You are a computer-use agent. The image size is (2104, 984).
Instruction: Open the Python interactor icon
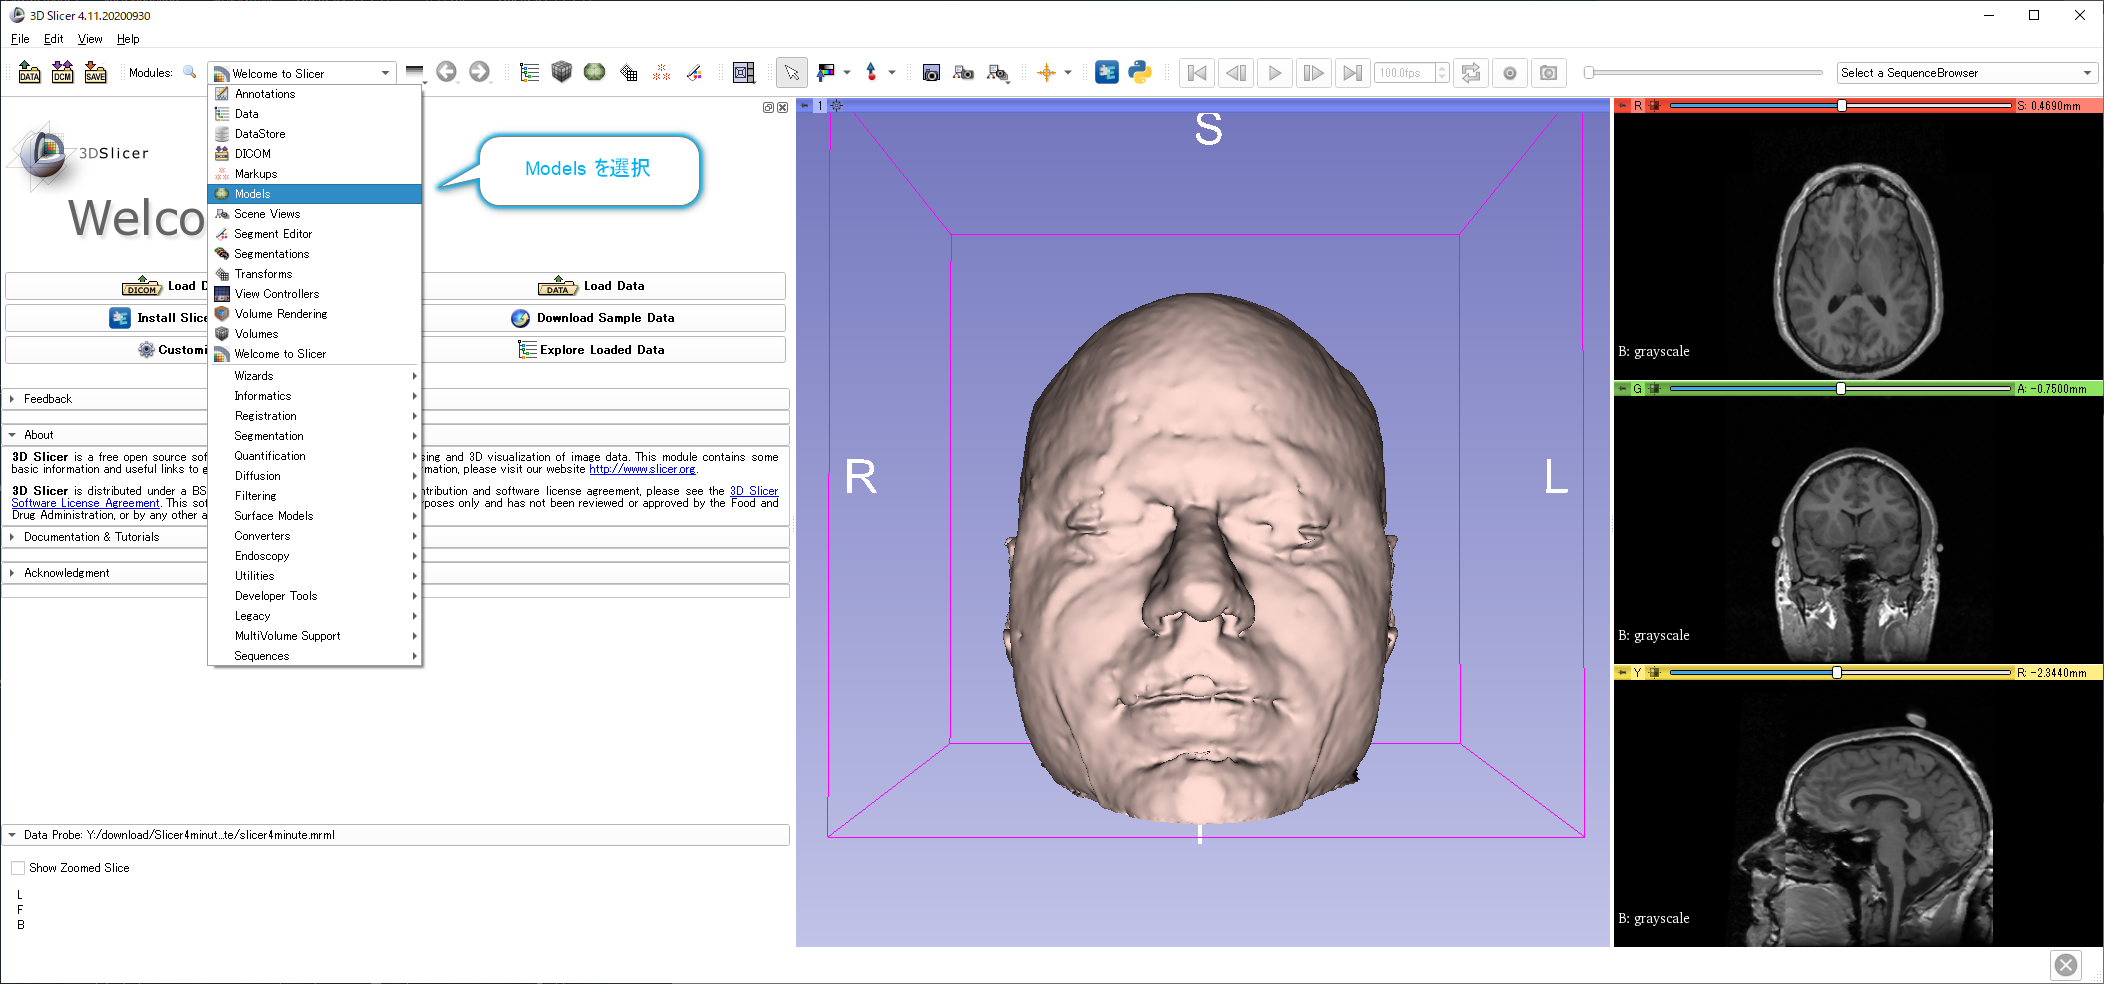click(x=1140, y=72)
